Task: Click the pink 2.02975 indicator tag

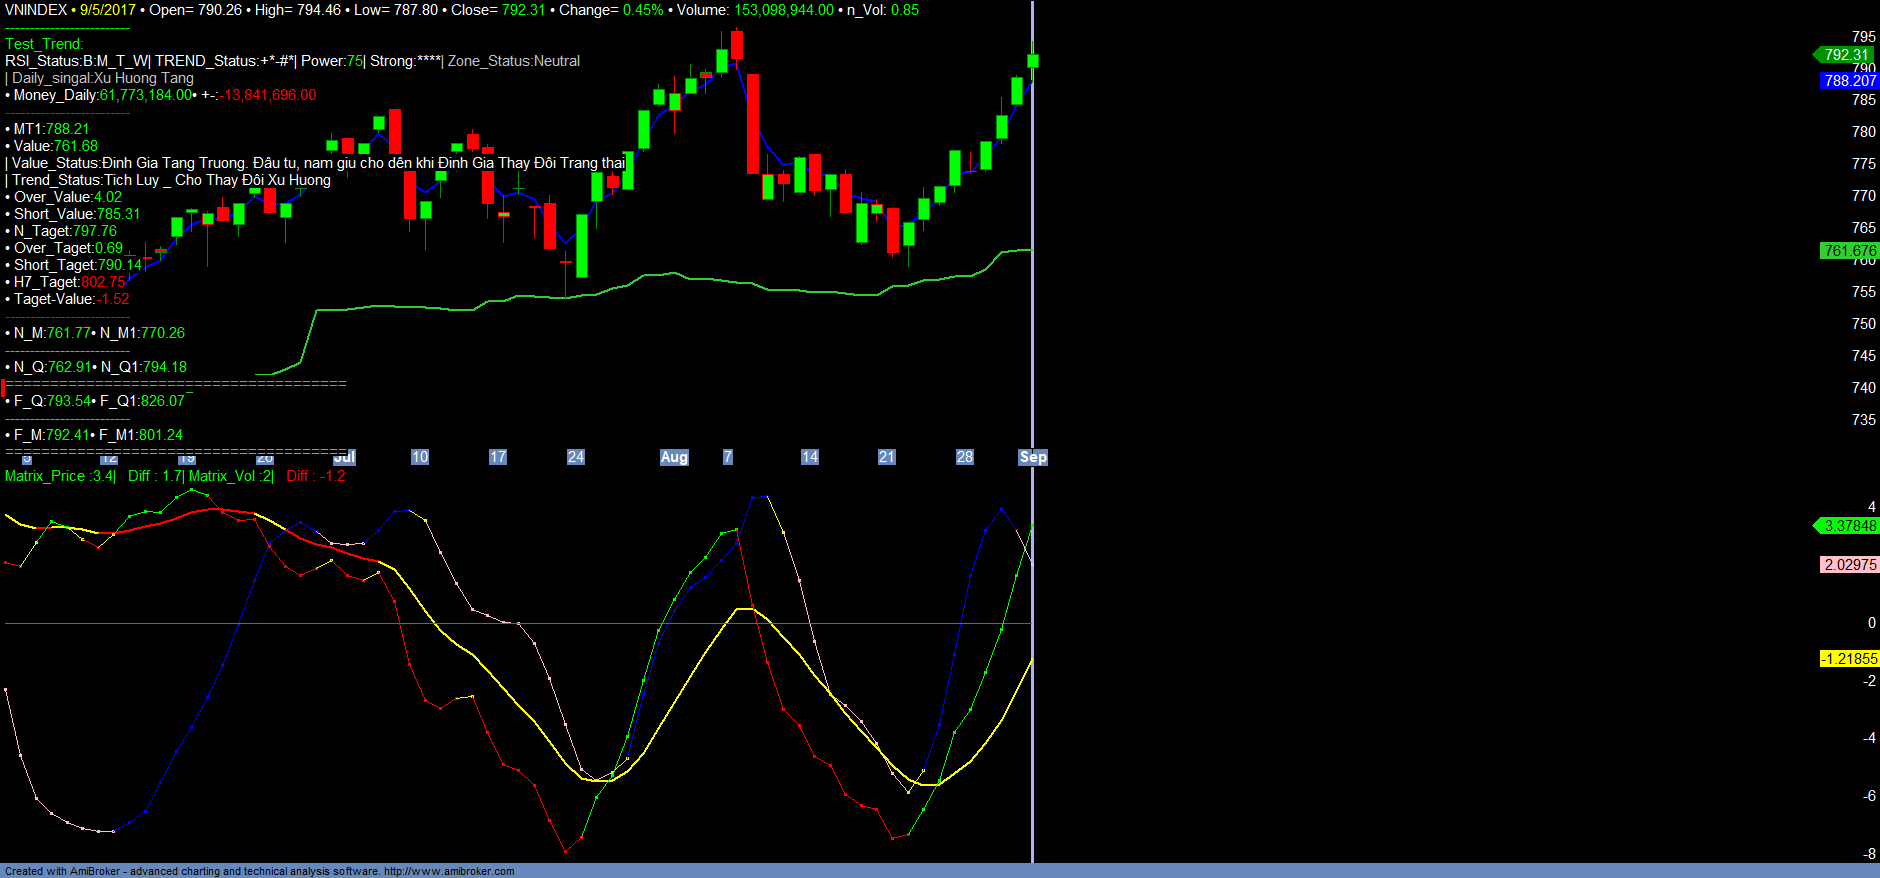Action: click(1849, 565)
